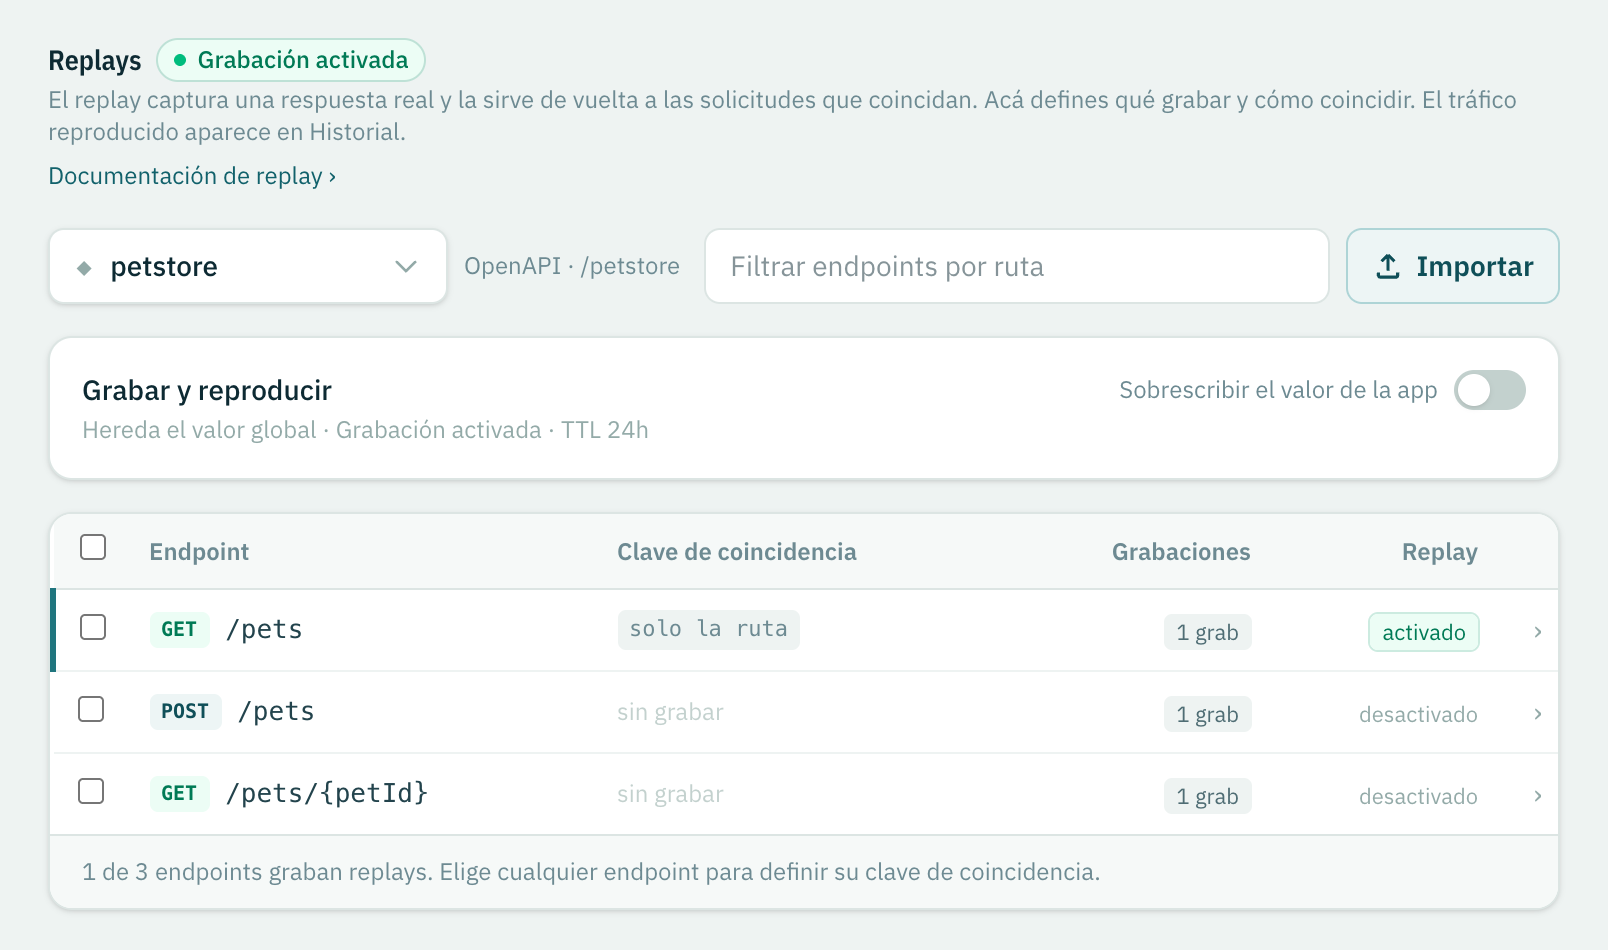Click the solo la ruta match key
This screenshot has height=950, width=1608.
709,629
